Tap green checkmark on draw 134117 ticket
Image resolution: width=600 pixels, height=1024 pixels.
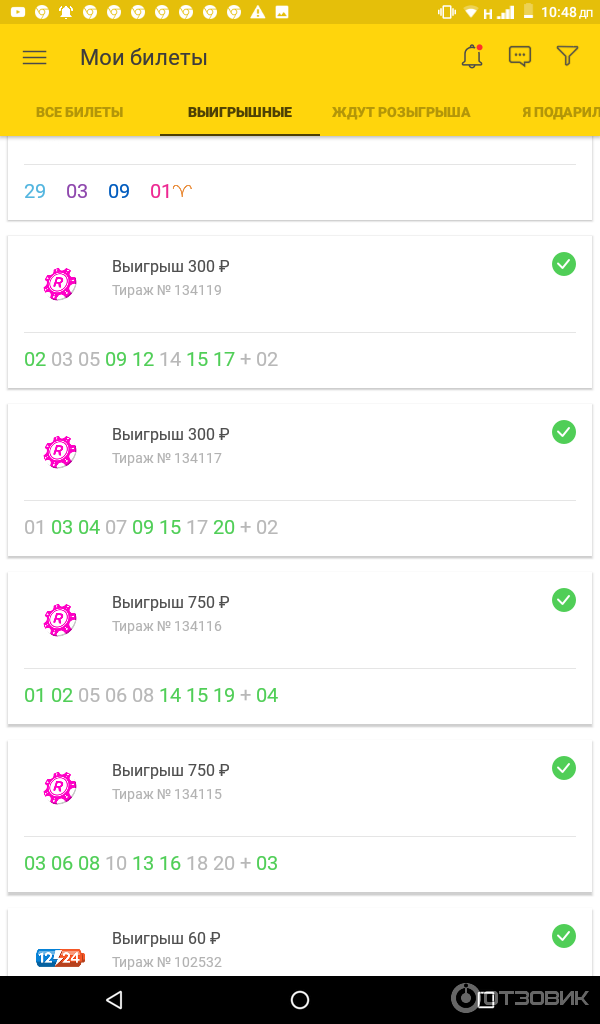click(564, 432)
